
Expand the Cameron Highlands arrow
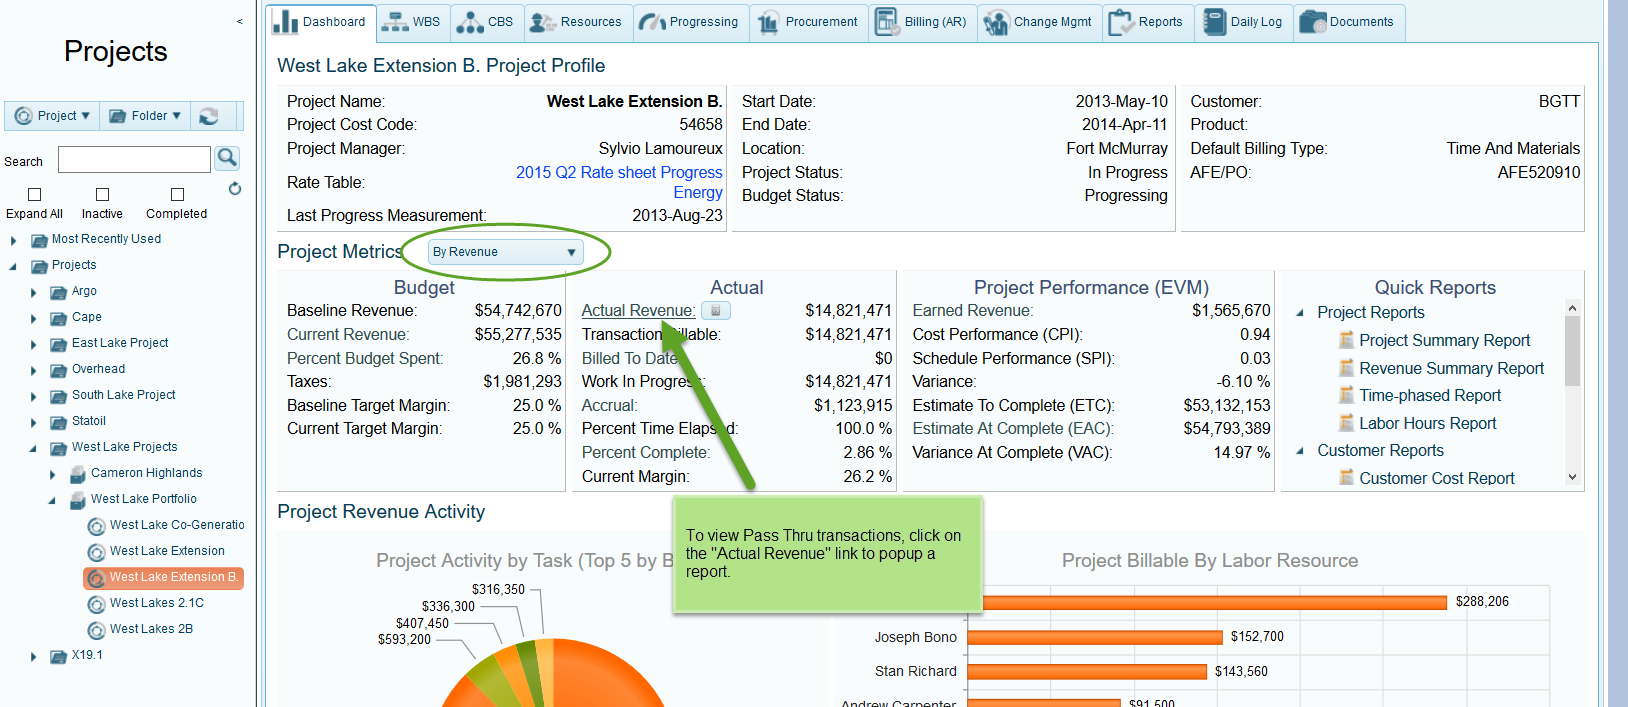(52, 474)
